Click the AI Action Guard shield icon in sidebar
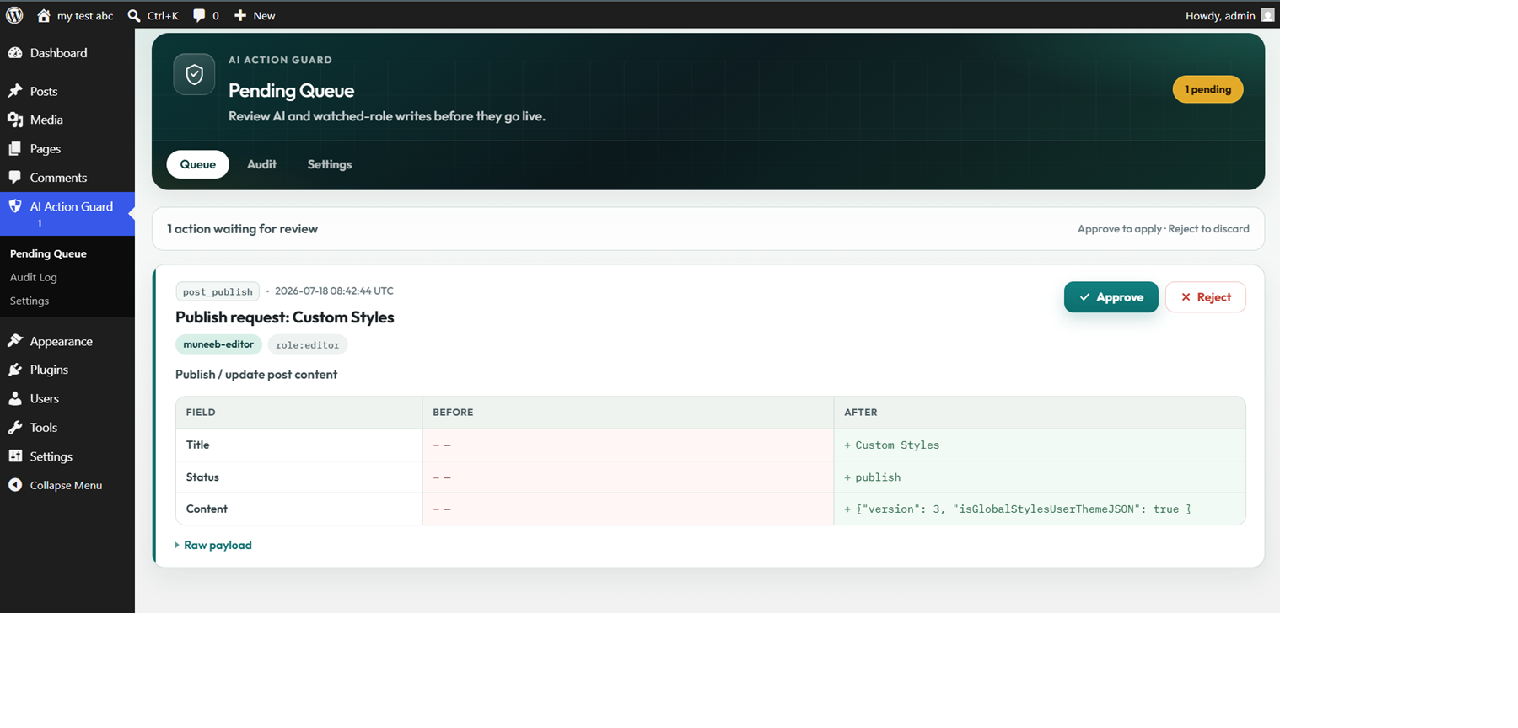This screenshot has height=728, width=1518. click(x=15, y=207)
